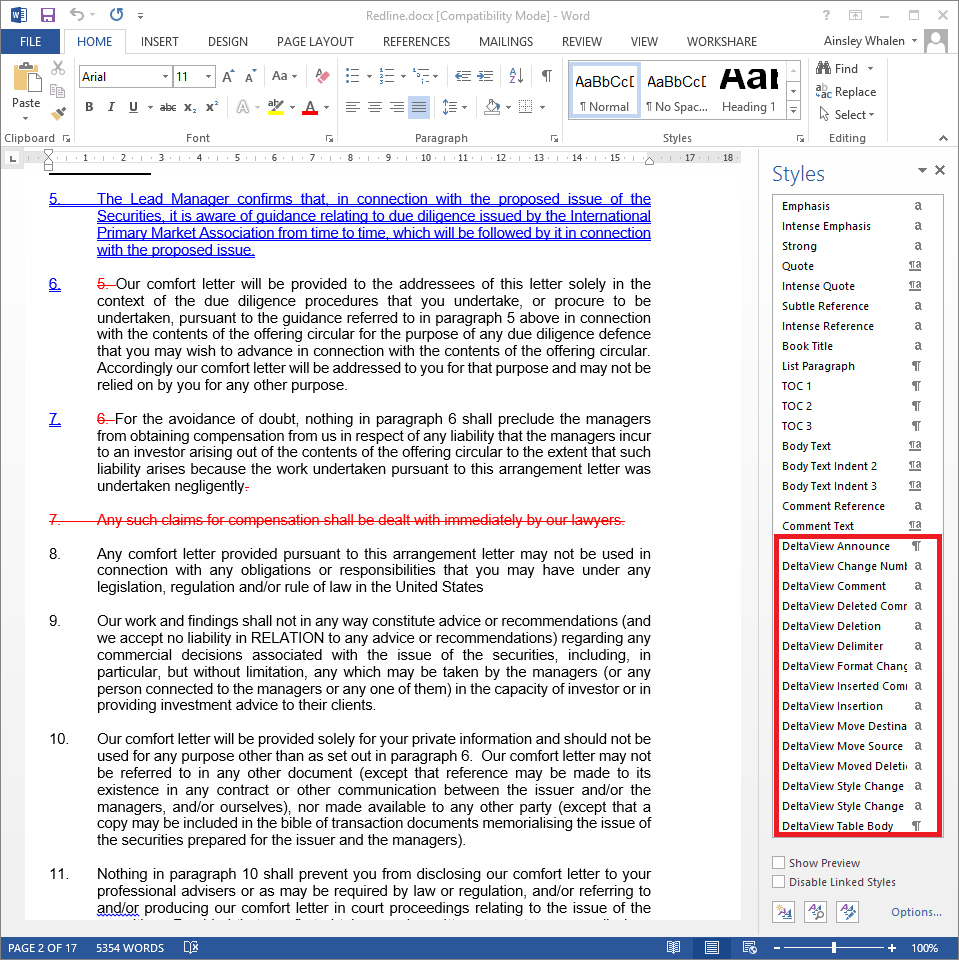Viewport: 959px width, 960px height.
Task: Open the Options link in Styles pane
Action: [x=916, y=912]
